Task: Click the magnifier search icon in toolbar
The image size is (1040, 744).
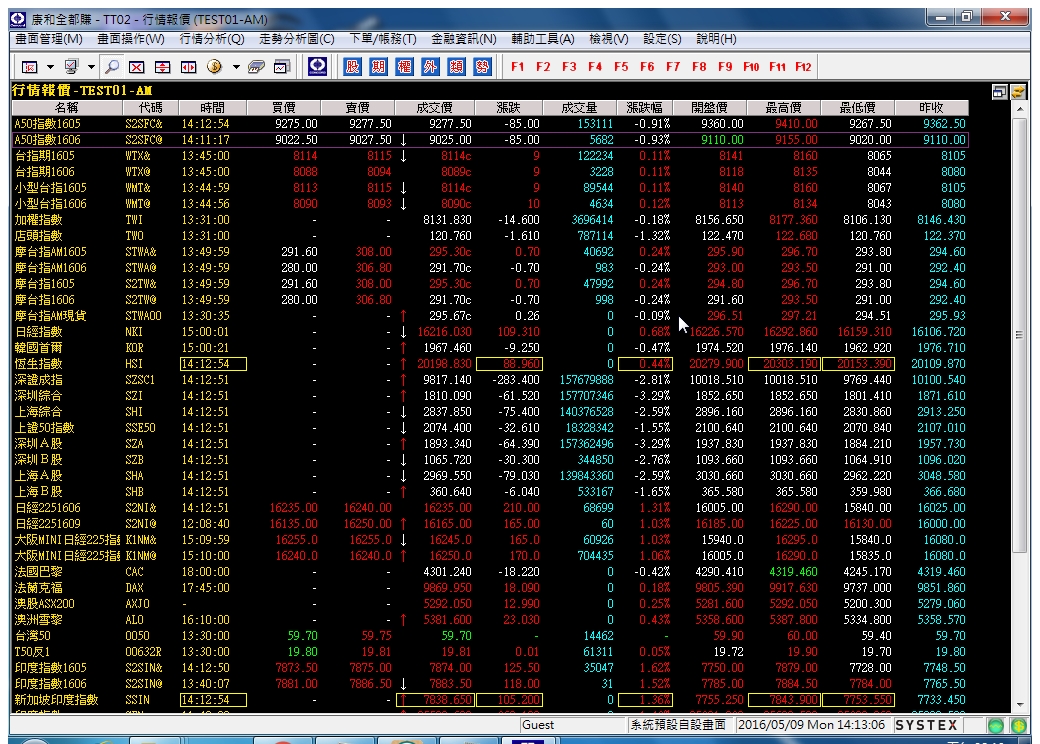Action: [112, 66]
